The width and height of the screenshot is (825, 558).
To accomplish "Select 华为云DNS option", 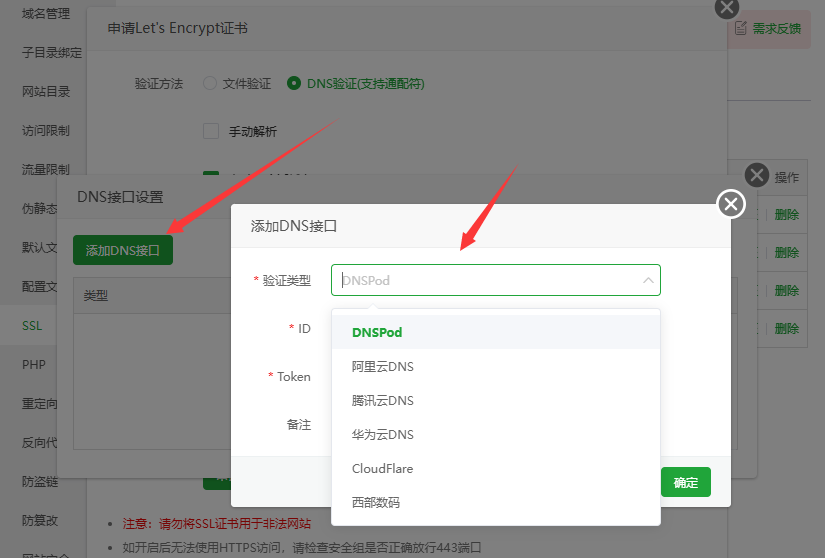I will pyautogui.click(x=496, y=434).
